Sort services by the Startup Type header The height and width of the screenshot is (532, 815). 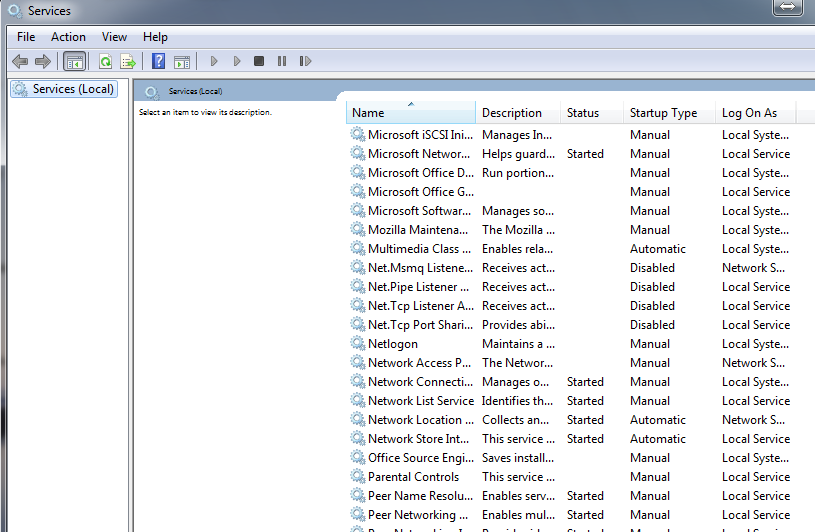pyautogui.click(x=663, y=113)
